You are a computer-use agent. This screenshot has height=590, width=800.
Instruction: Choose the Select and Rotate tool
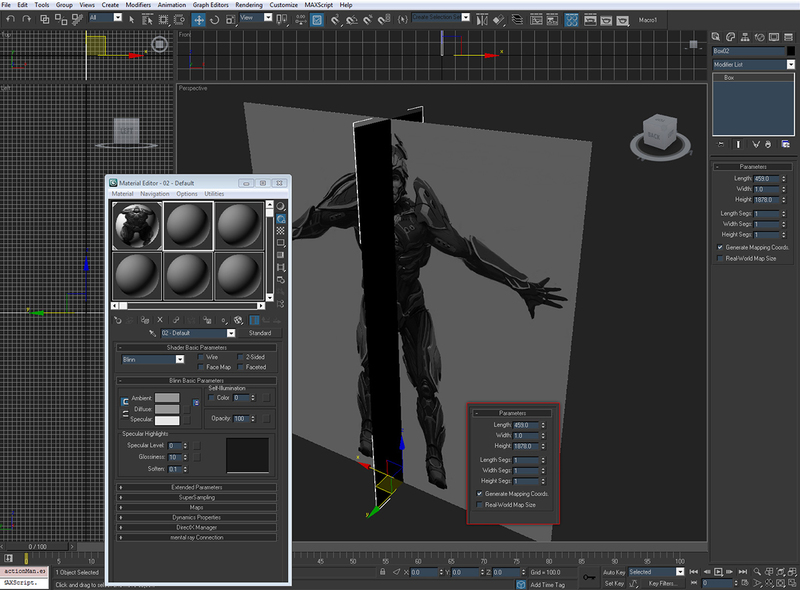pos(214,19)
